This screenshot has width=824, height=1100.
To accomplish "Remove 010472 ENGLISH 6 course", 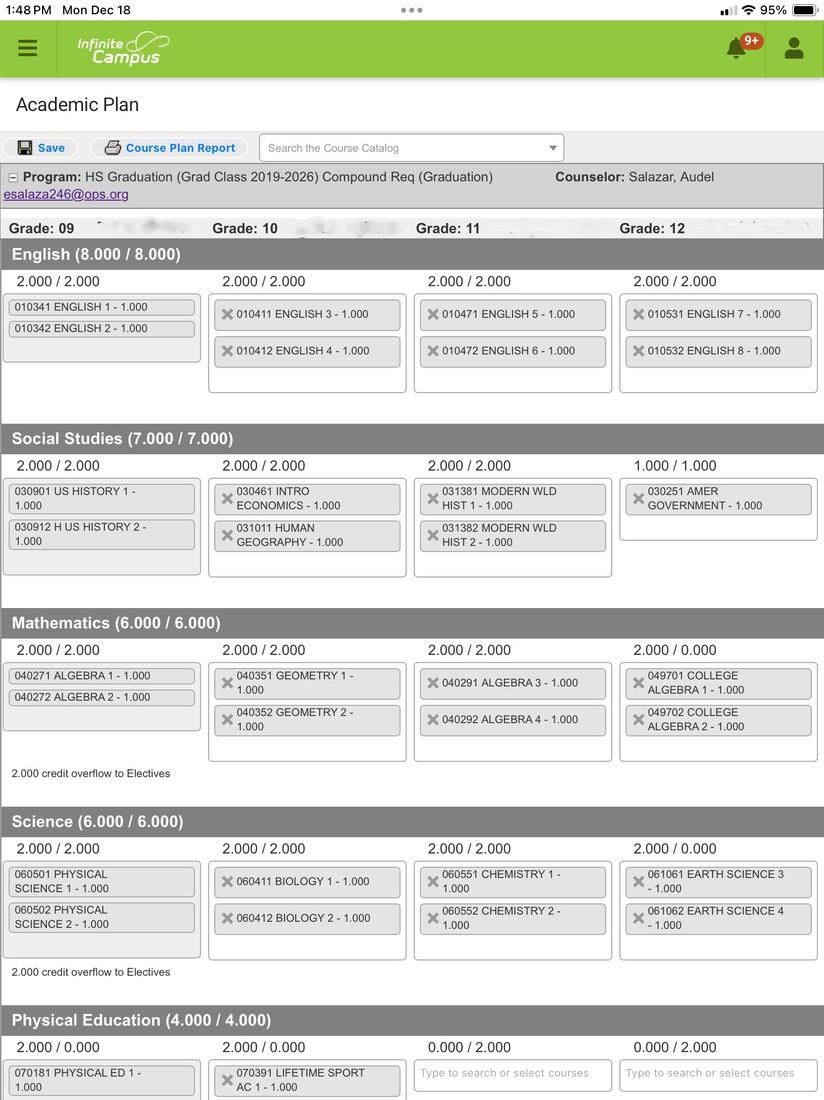I will tap(433, 351).
